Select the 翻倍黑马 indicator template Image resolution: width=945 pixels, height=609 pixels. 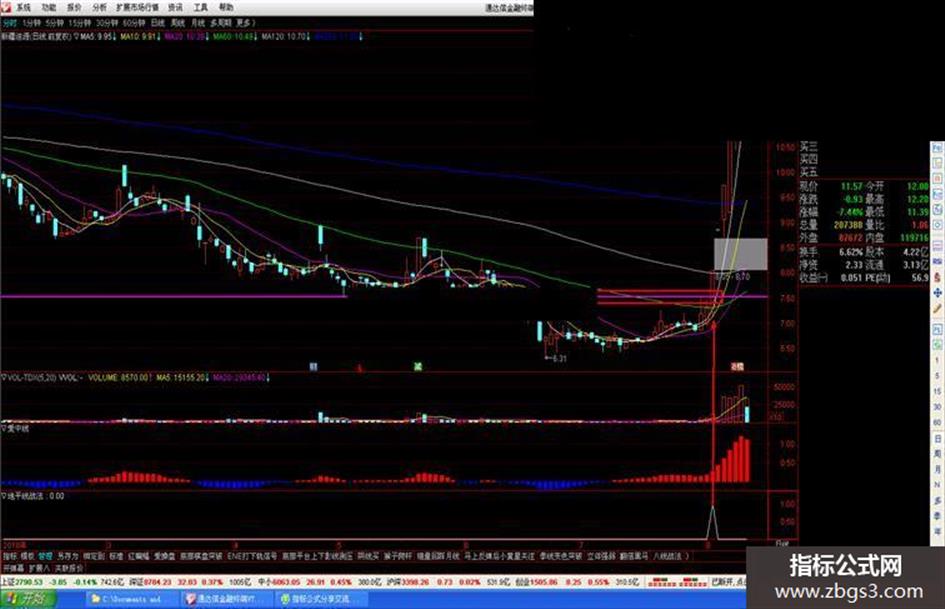pyautogui.click(x=633, y=556)
